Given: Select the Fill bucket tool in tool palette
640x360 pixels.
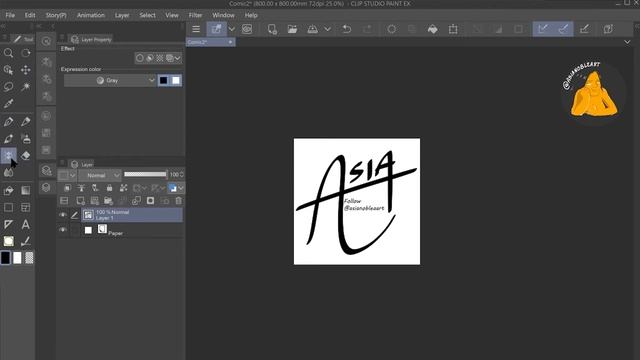Looking at the screenshot, I should pos(8,191).
